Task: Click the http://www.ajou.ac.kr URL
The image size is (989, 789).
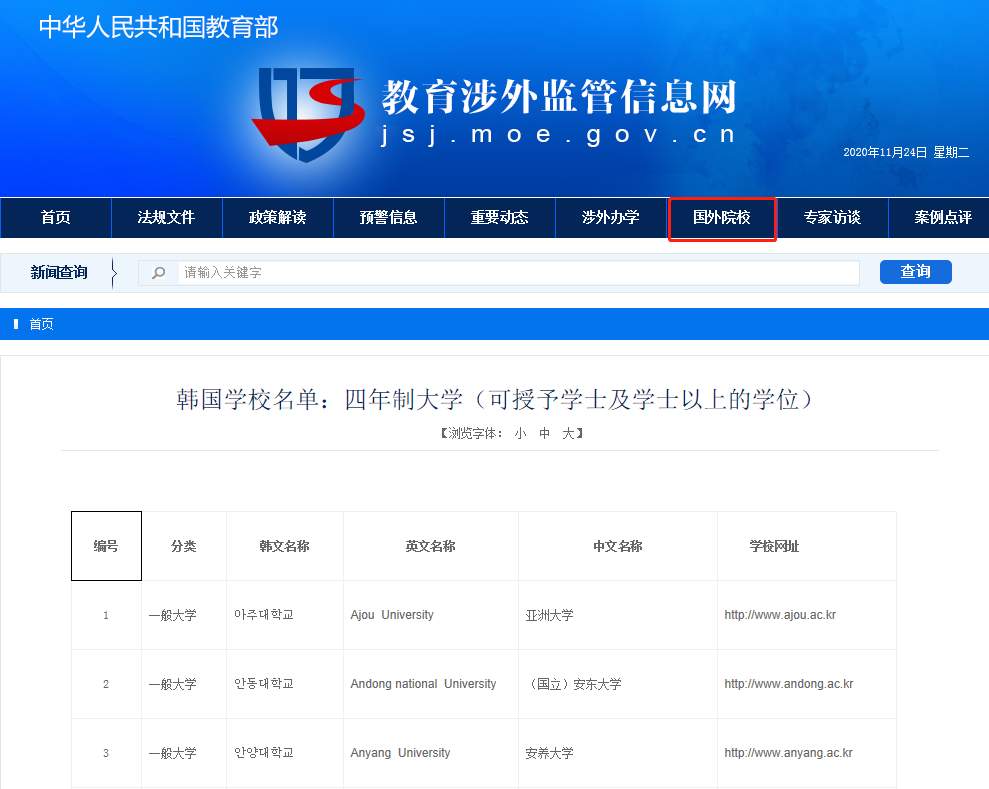Action: click(x=780, y=615)
